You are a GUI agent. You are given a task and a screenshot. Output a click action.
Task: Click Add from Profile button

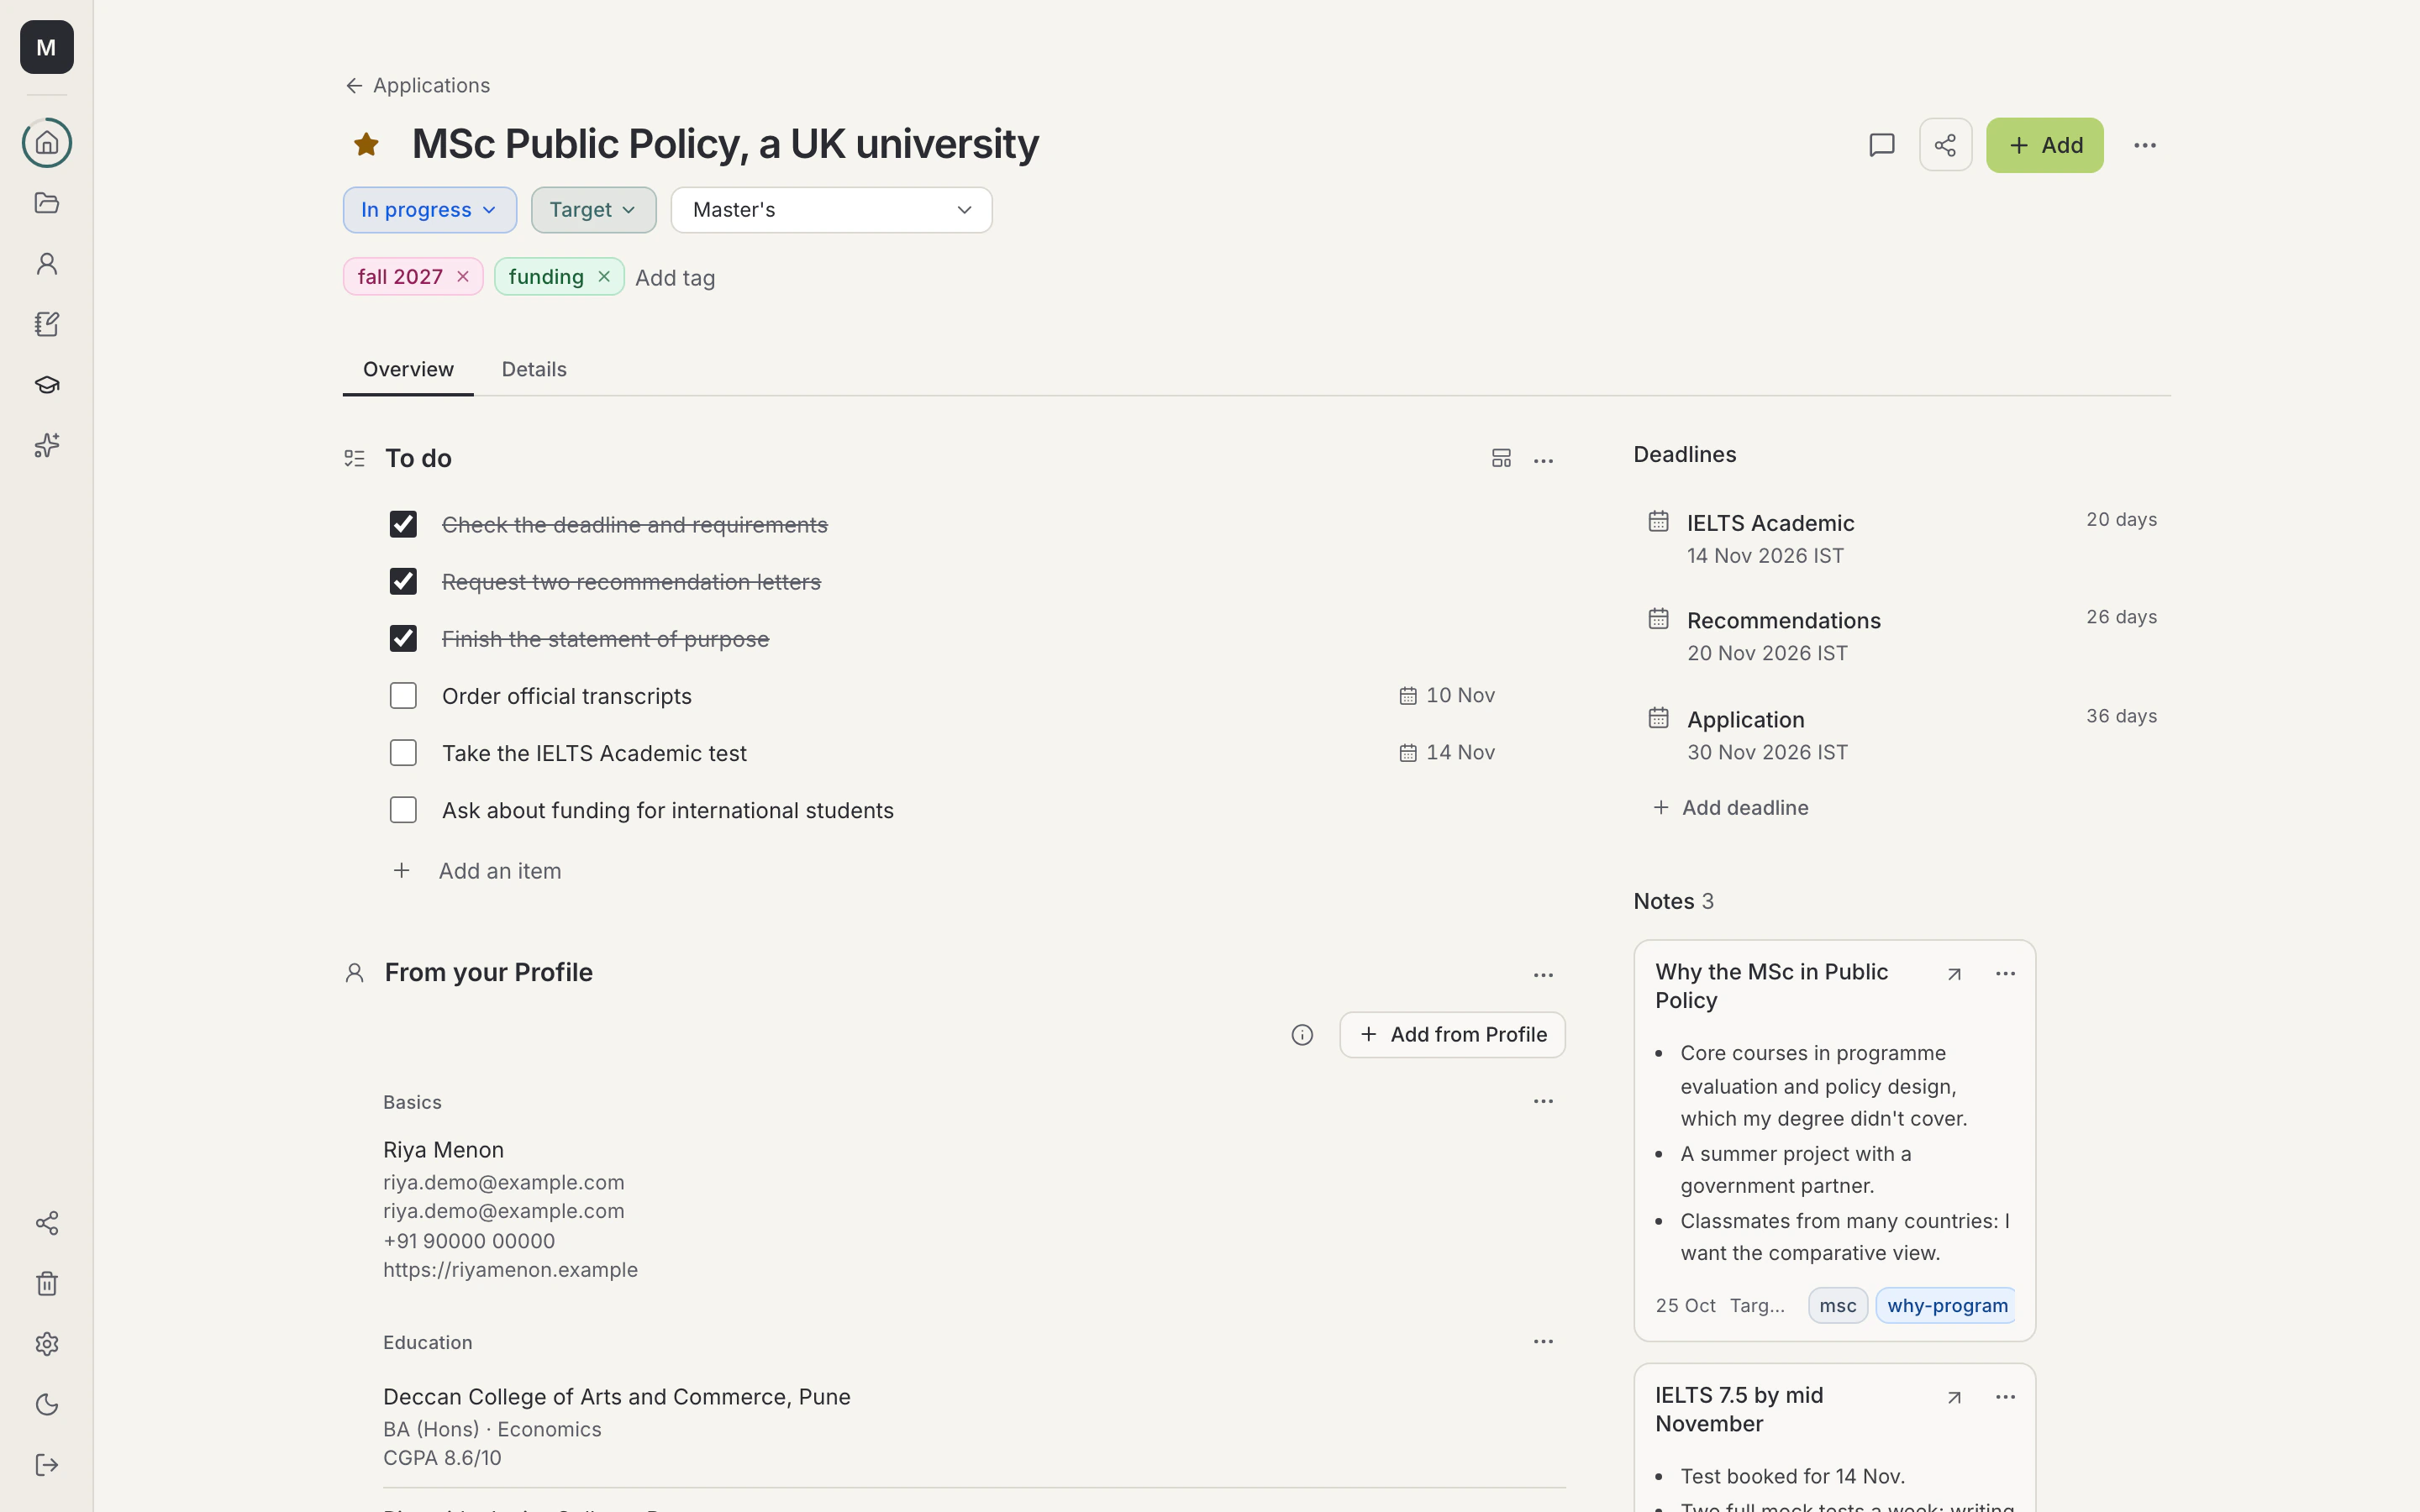click(1453, 1035)
